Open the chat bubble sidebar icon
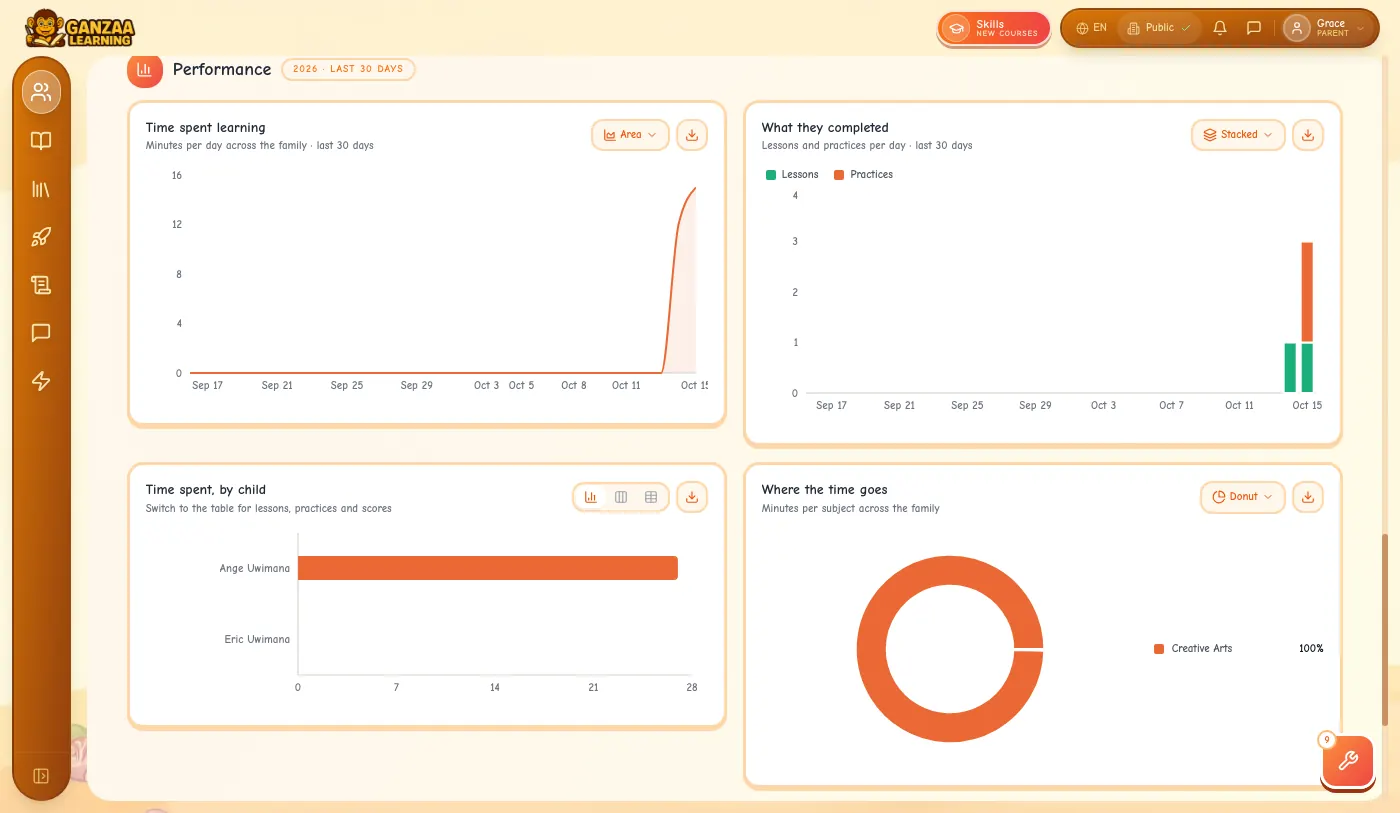This screenshot has width=1400, height=813. click(41, 333)
